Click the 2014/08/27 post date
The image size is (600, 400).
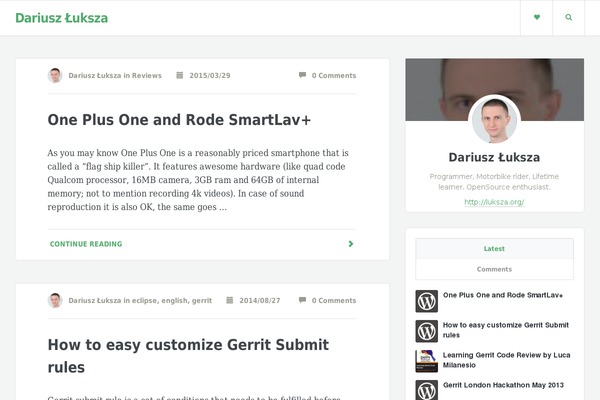coord(260,300)
